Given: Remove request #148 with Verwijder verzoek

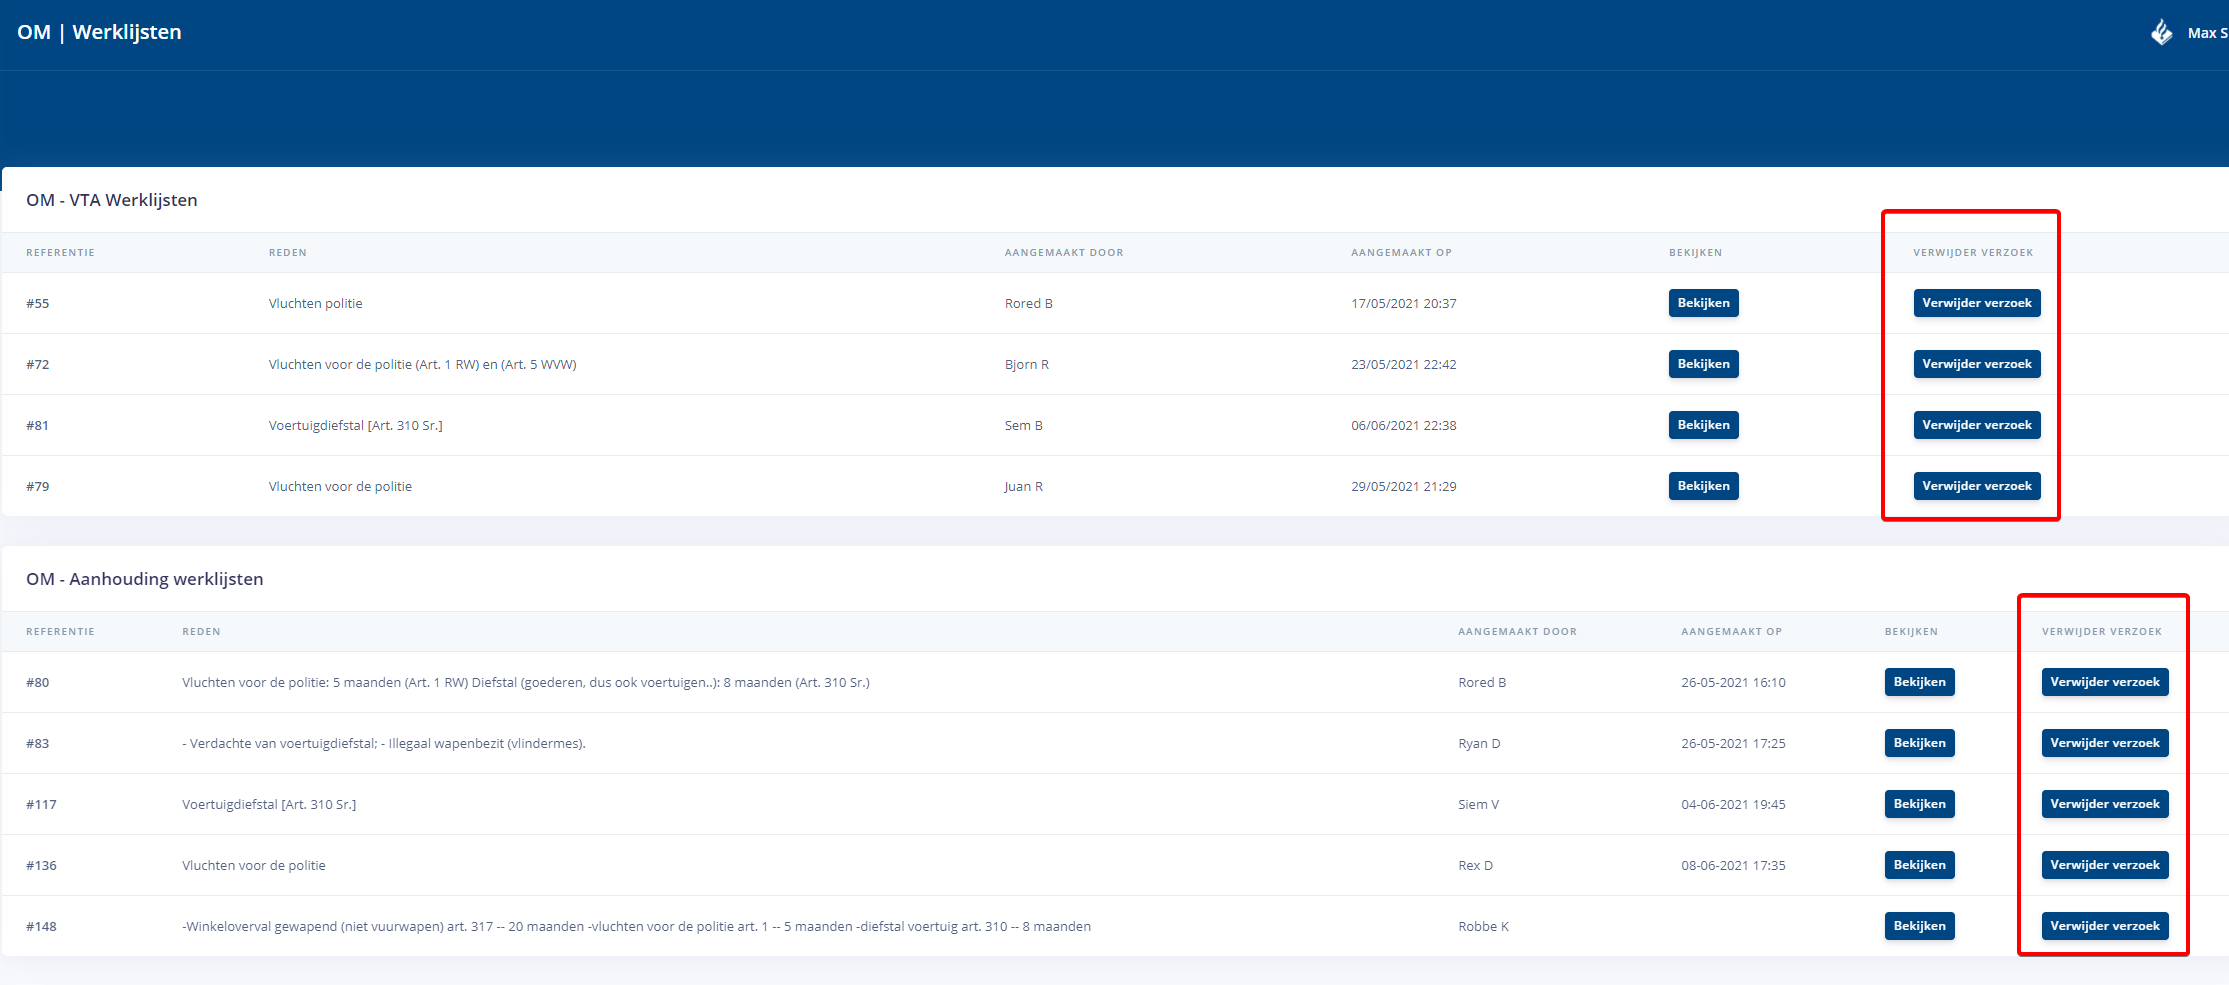Looking at the screenshot, I should pyautogui.click(x=2104, y=926).
